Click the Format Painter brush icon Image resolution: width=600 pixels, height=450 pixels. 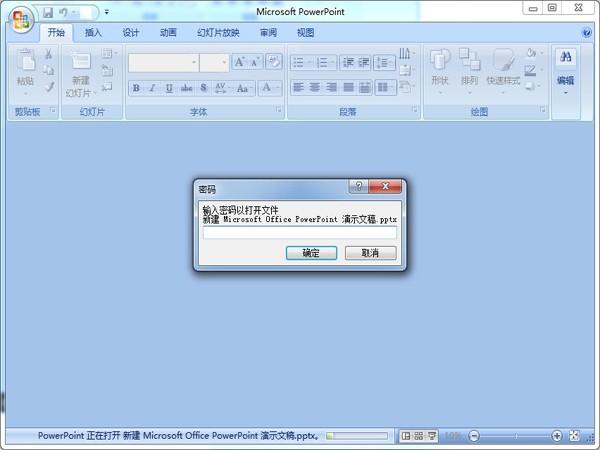tap(49, 87)
